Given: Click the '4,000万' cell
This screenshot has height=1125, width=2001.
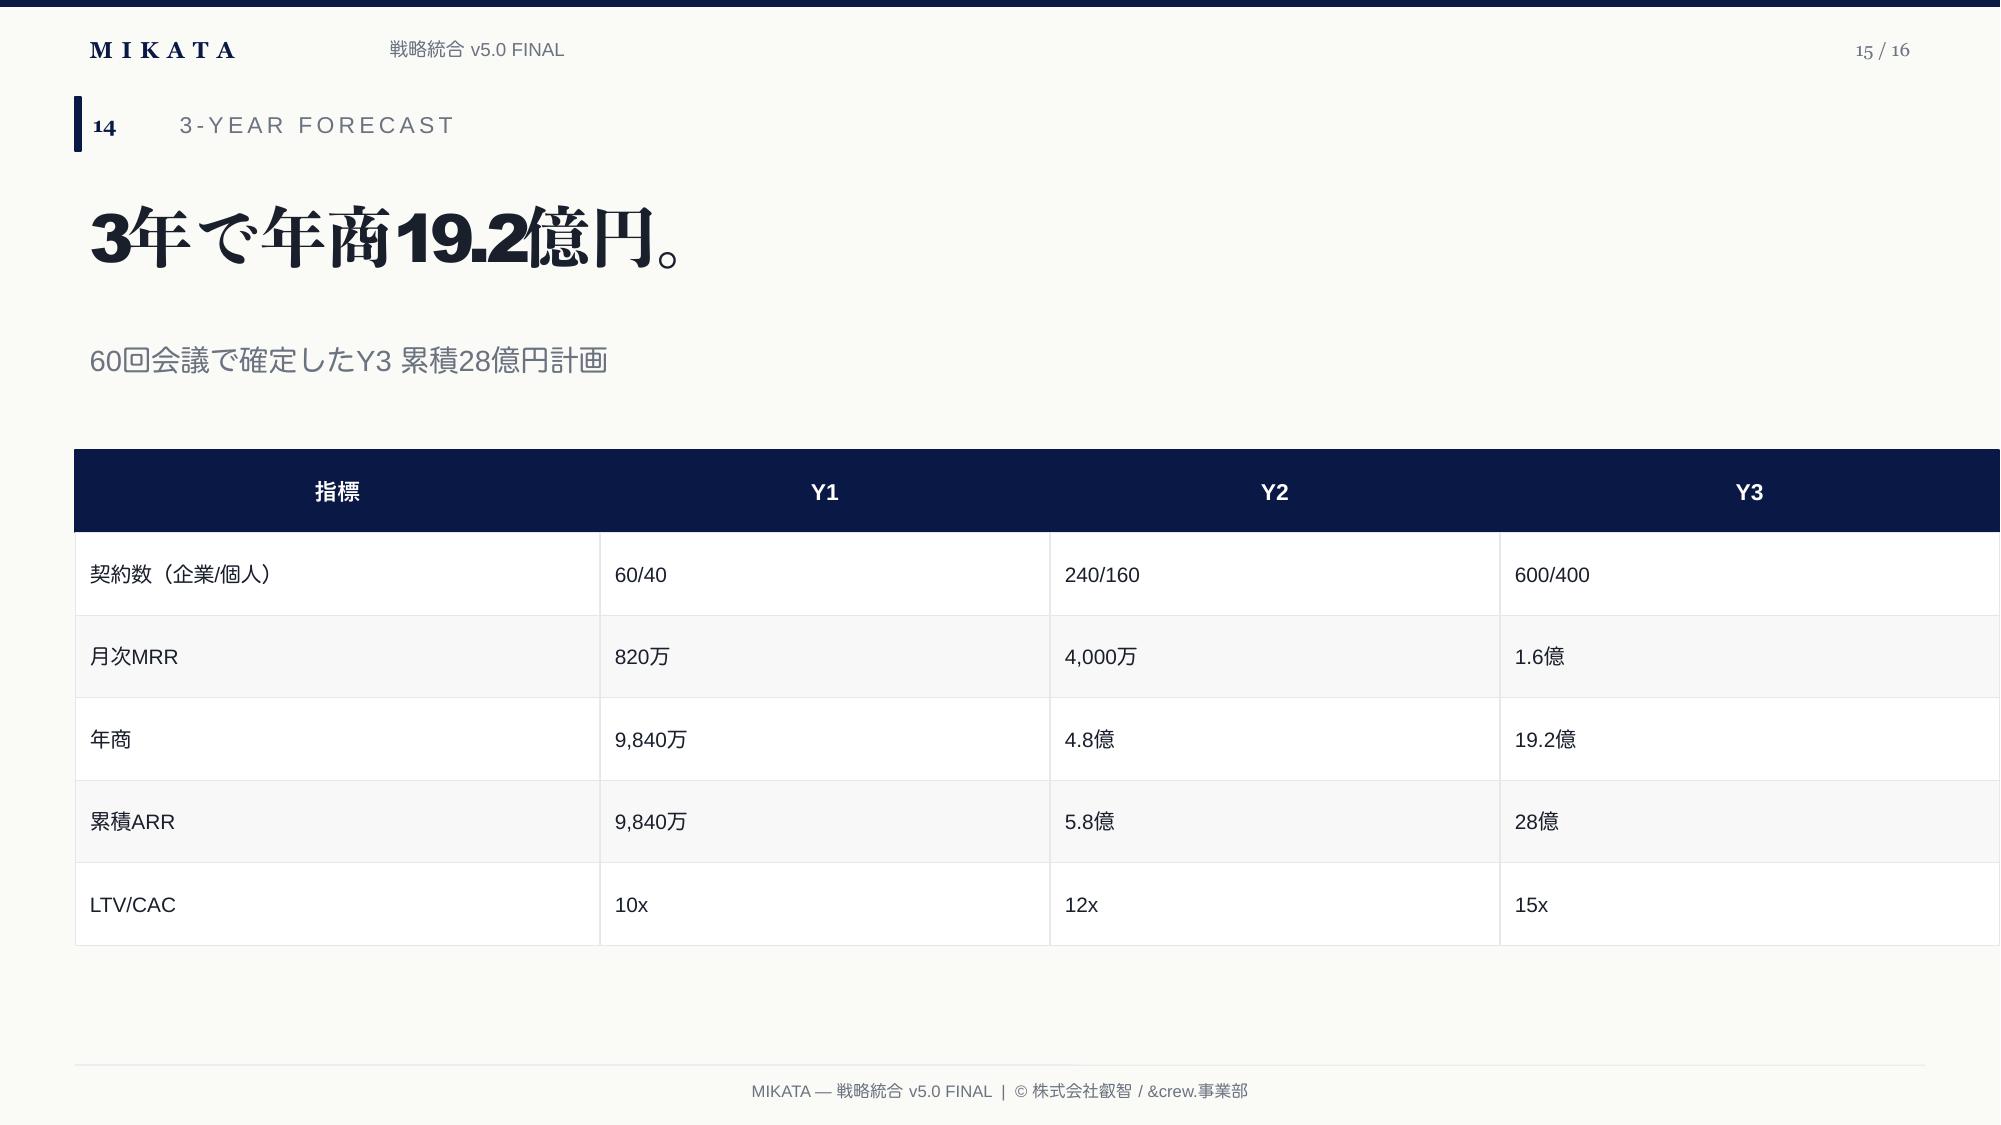Looking at the screenshot, I should 1275,657.
